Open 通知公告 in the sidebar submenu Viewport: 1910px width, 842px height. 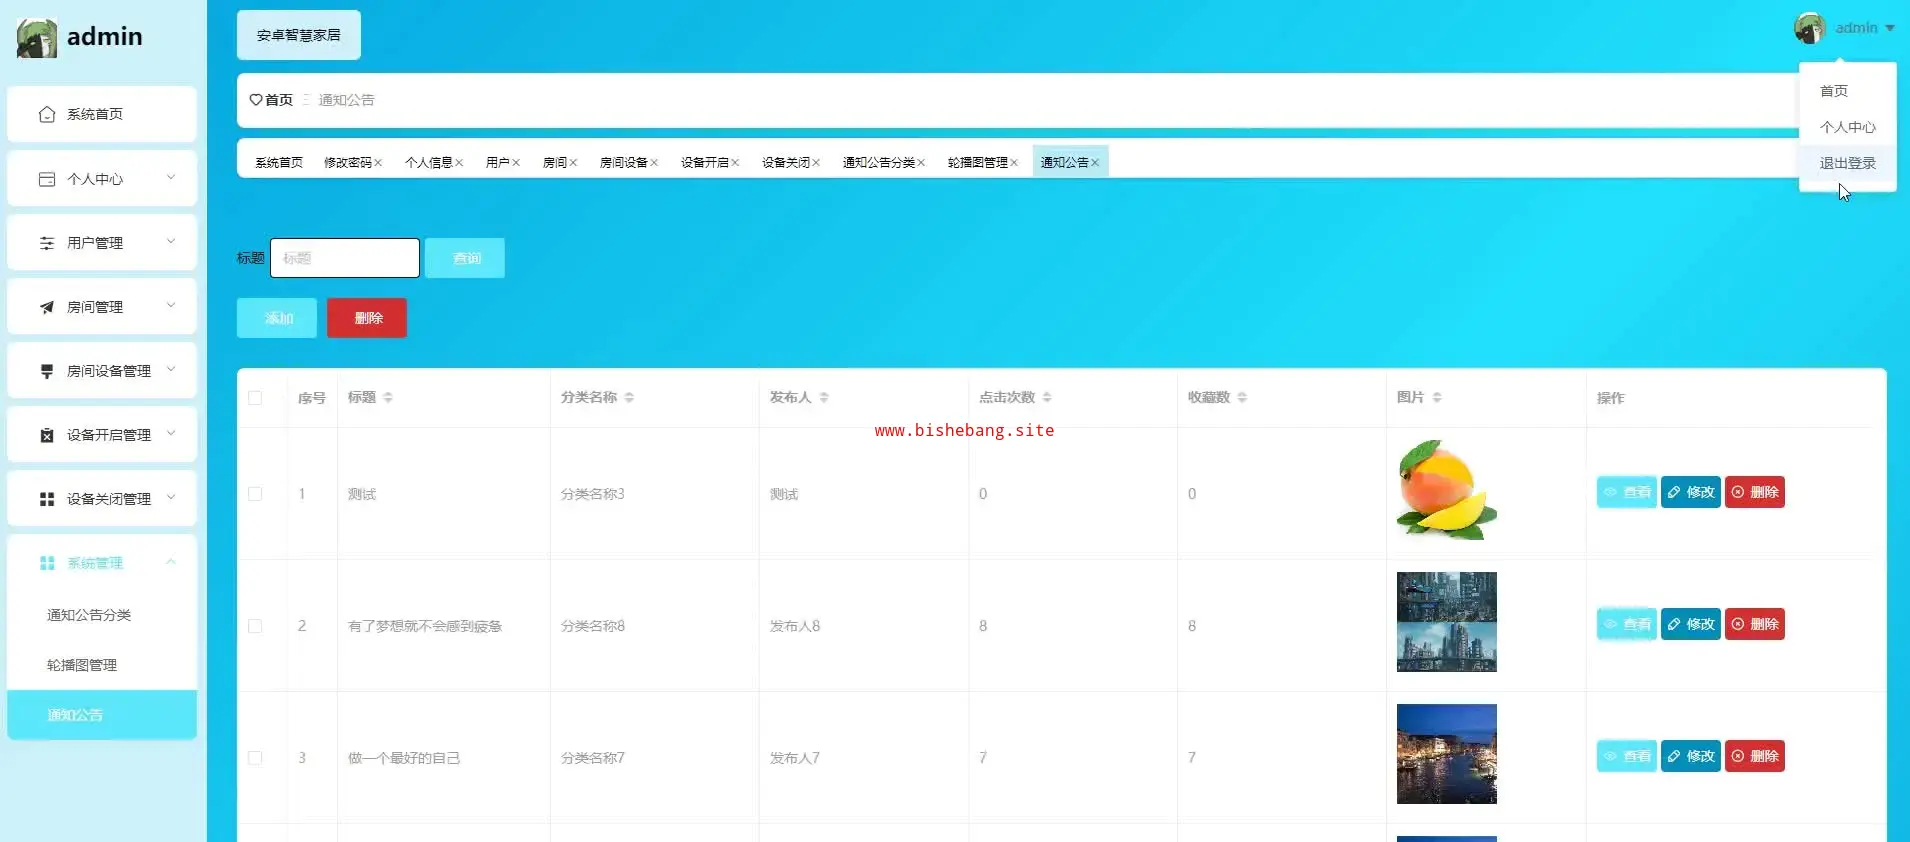pos(102,715)
